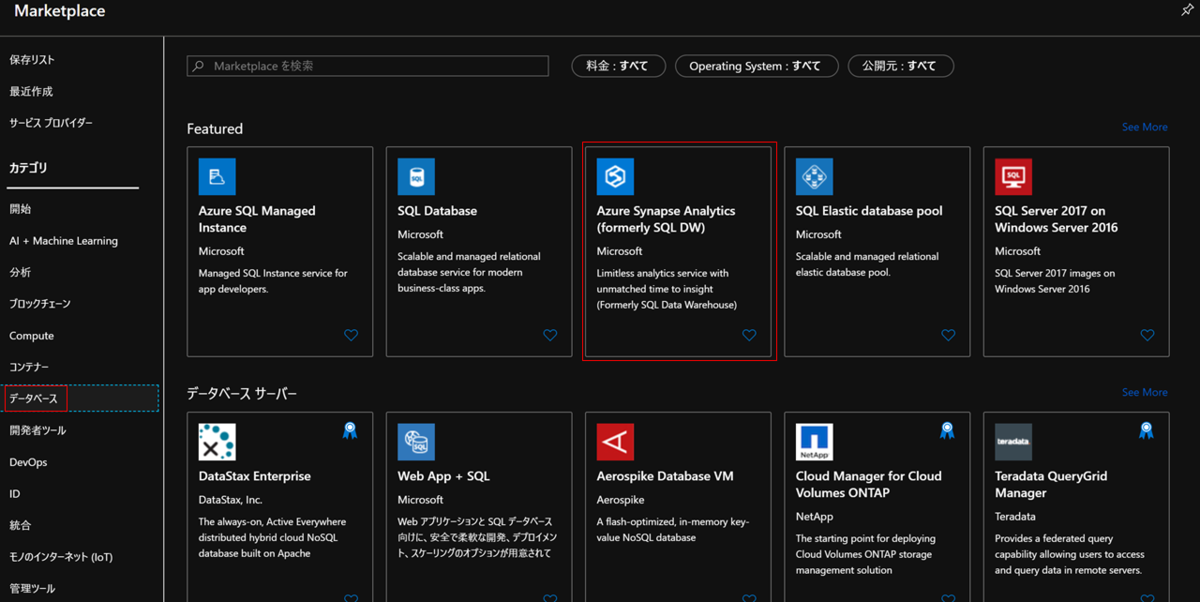Click the magnifier icon in search box
Viewport: 1200px width, 602px height.
point(200,66)
